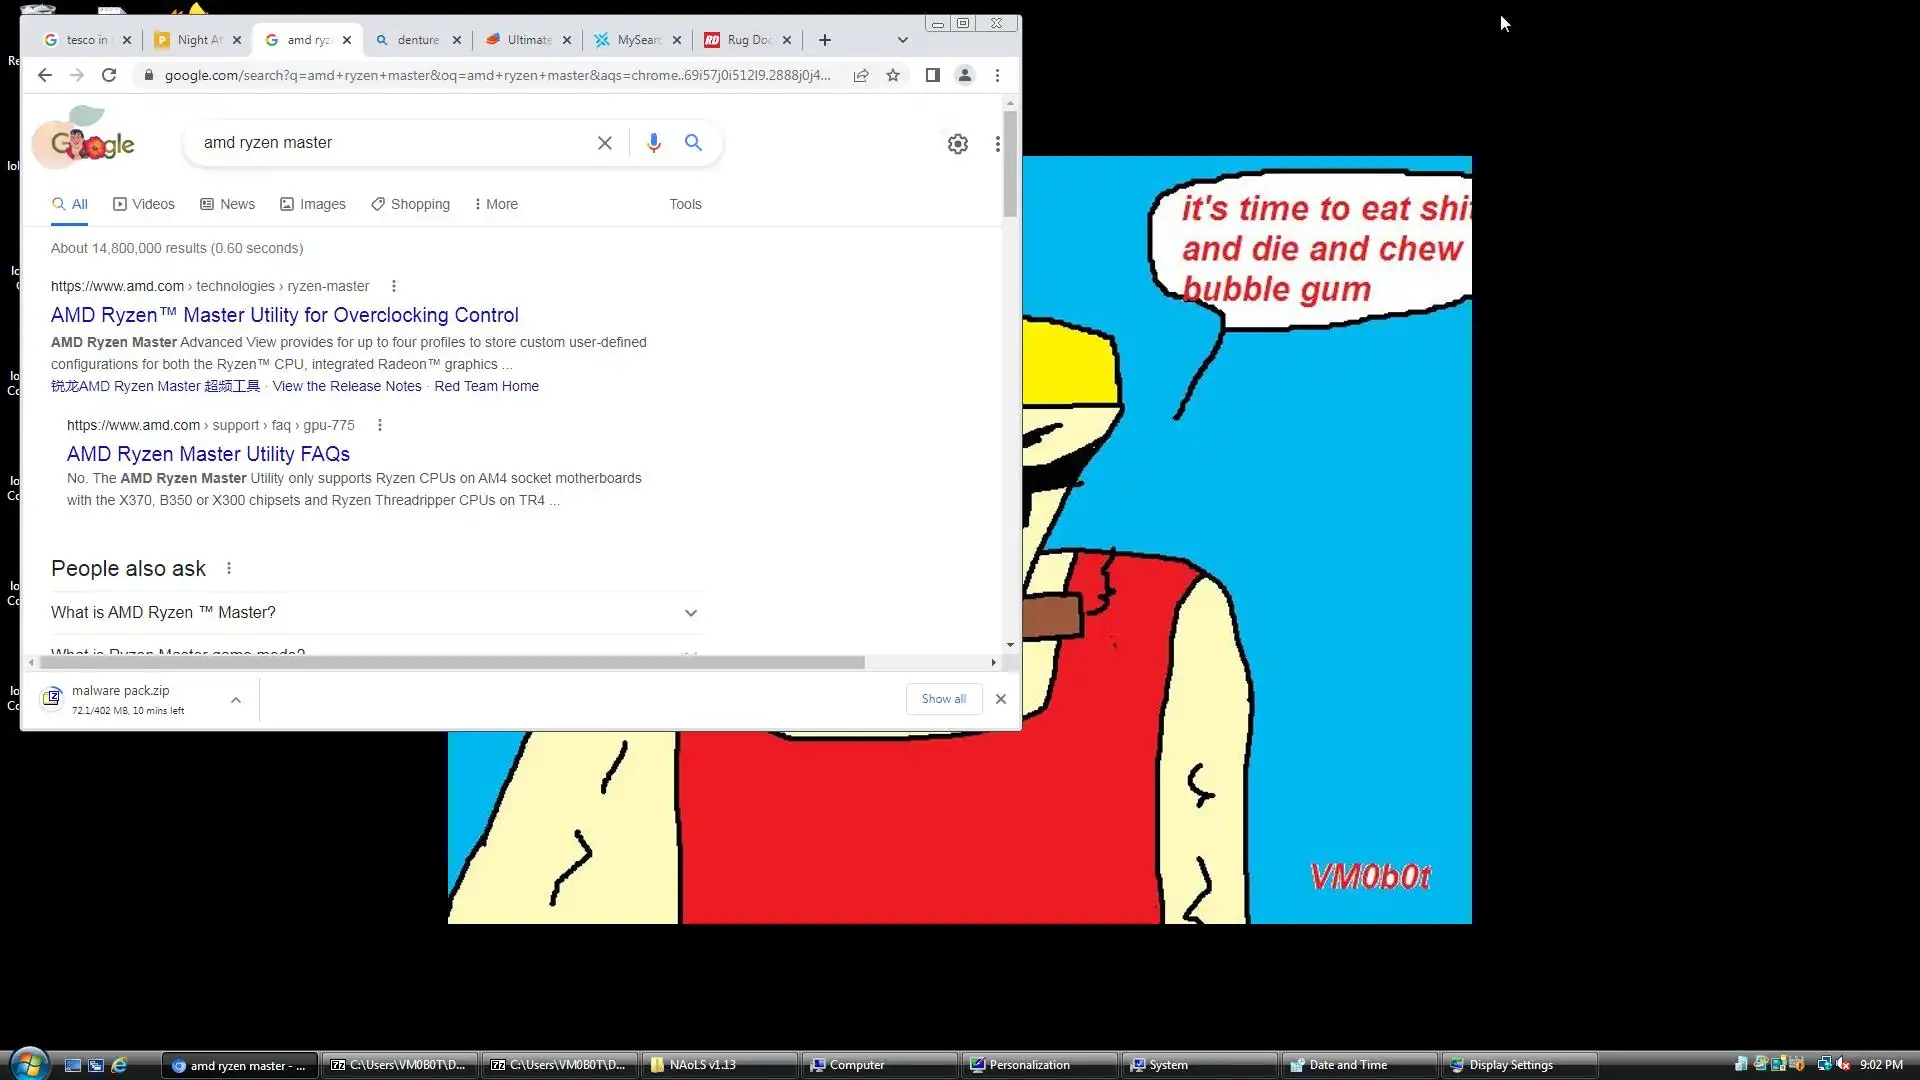
Task: Click the horizontal scrollbar of the page
Action: coord(450,663)
